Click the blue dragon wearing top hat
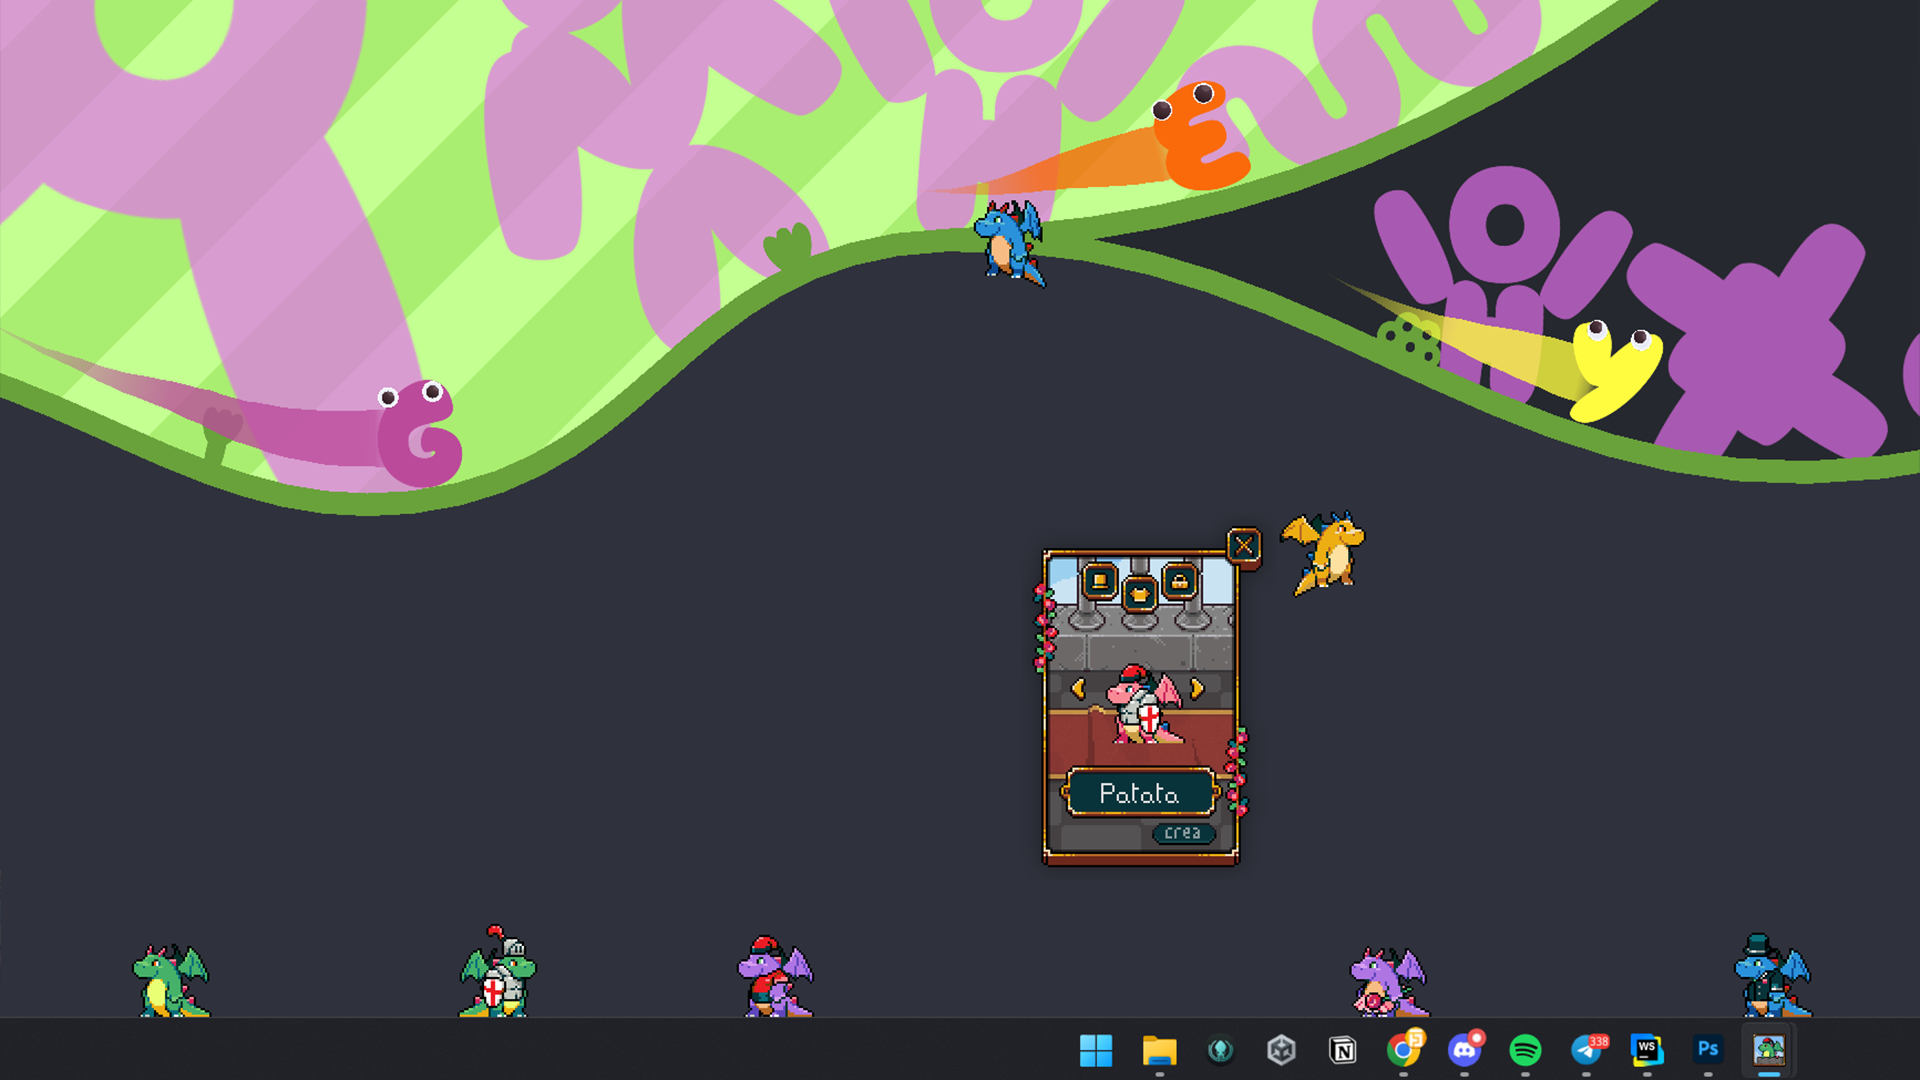 [x=1772, y=976]
